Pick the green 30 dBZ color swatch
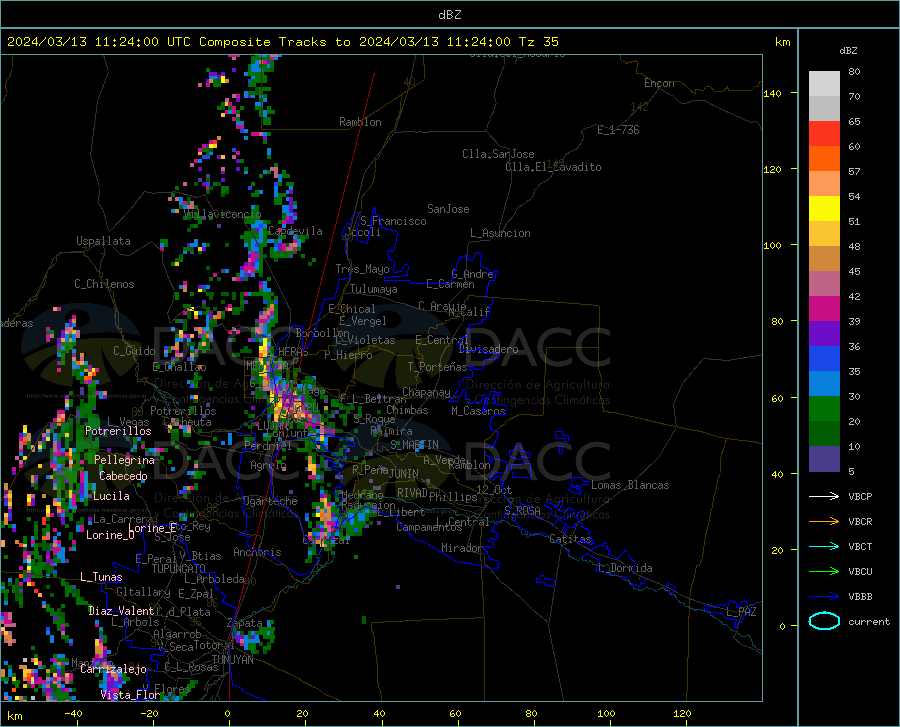Viewport: 900px width, 727px height. (824, 409)
